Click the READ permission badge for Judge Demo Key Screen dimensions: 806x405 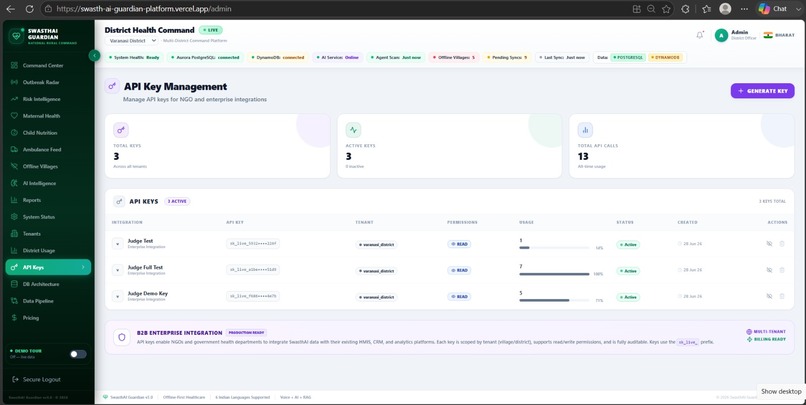coord(459,297)
